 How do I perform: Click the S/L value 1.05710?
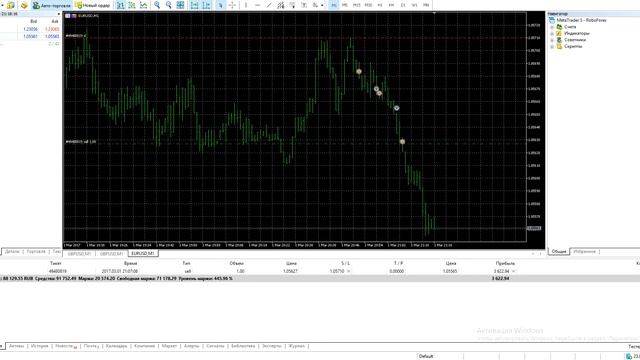click(337, 271)
